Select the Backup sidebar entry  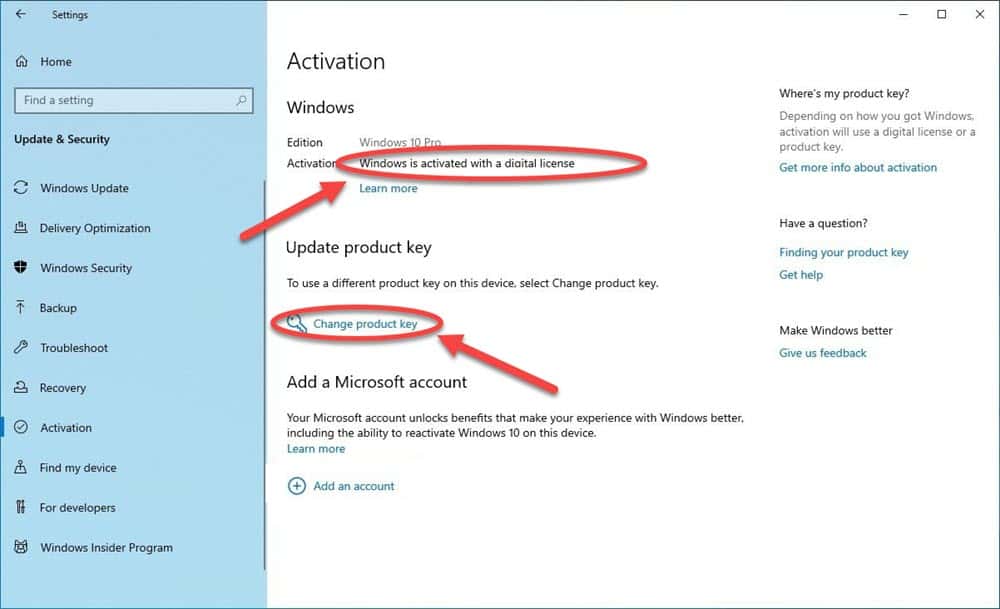58,308
